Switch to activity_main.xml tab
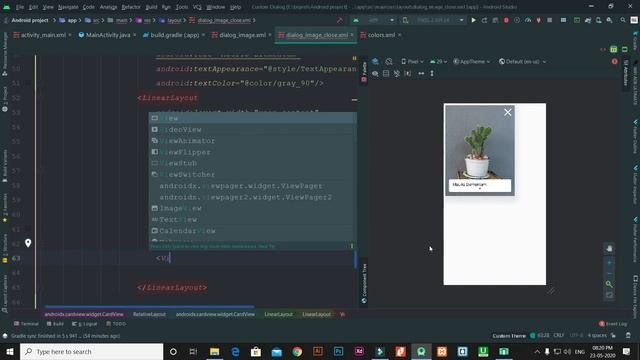This screenshot has width=640, height=360. coord(43,35)
